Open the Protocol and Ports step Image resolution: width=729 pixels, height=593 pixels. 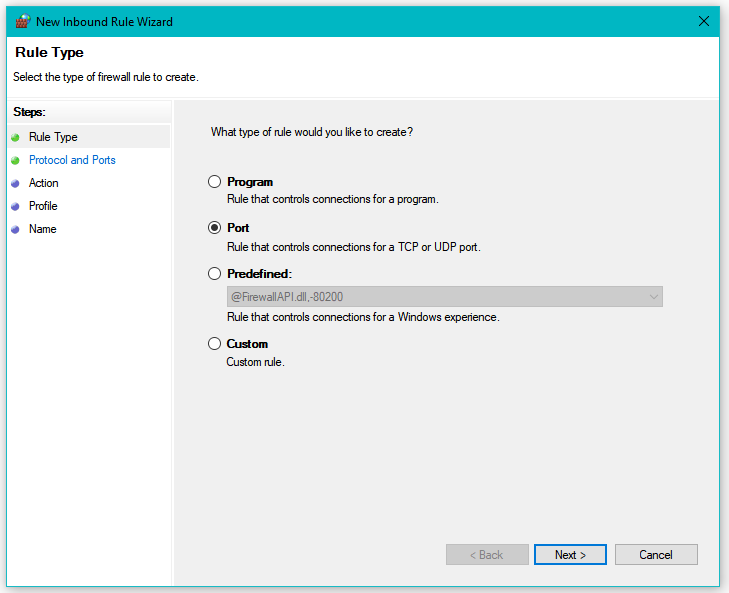click(x=72, y=160)
